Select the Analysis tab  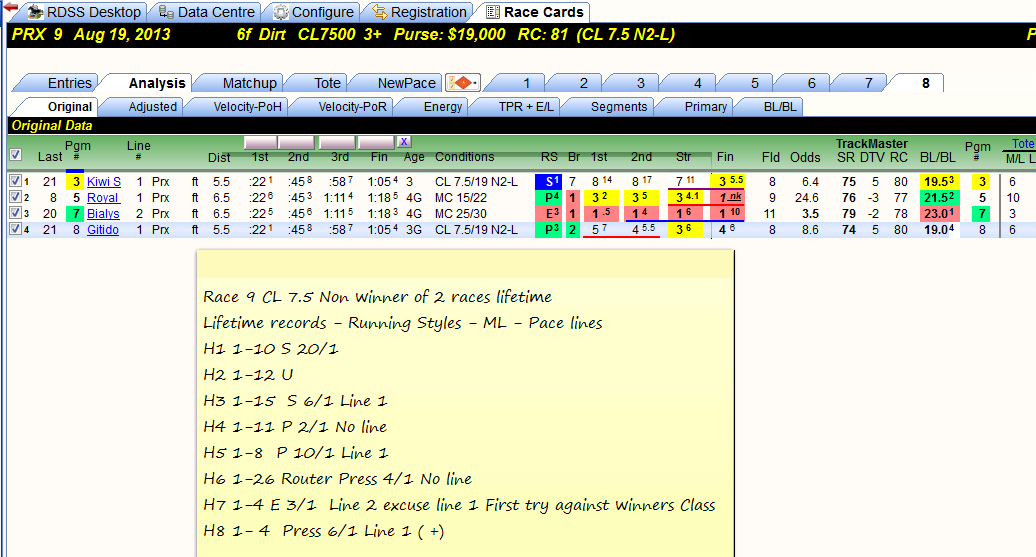point(157,83)
